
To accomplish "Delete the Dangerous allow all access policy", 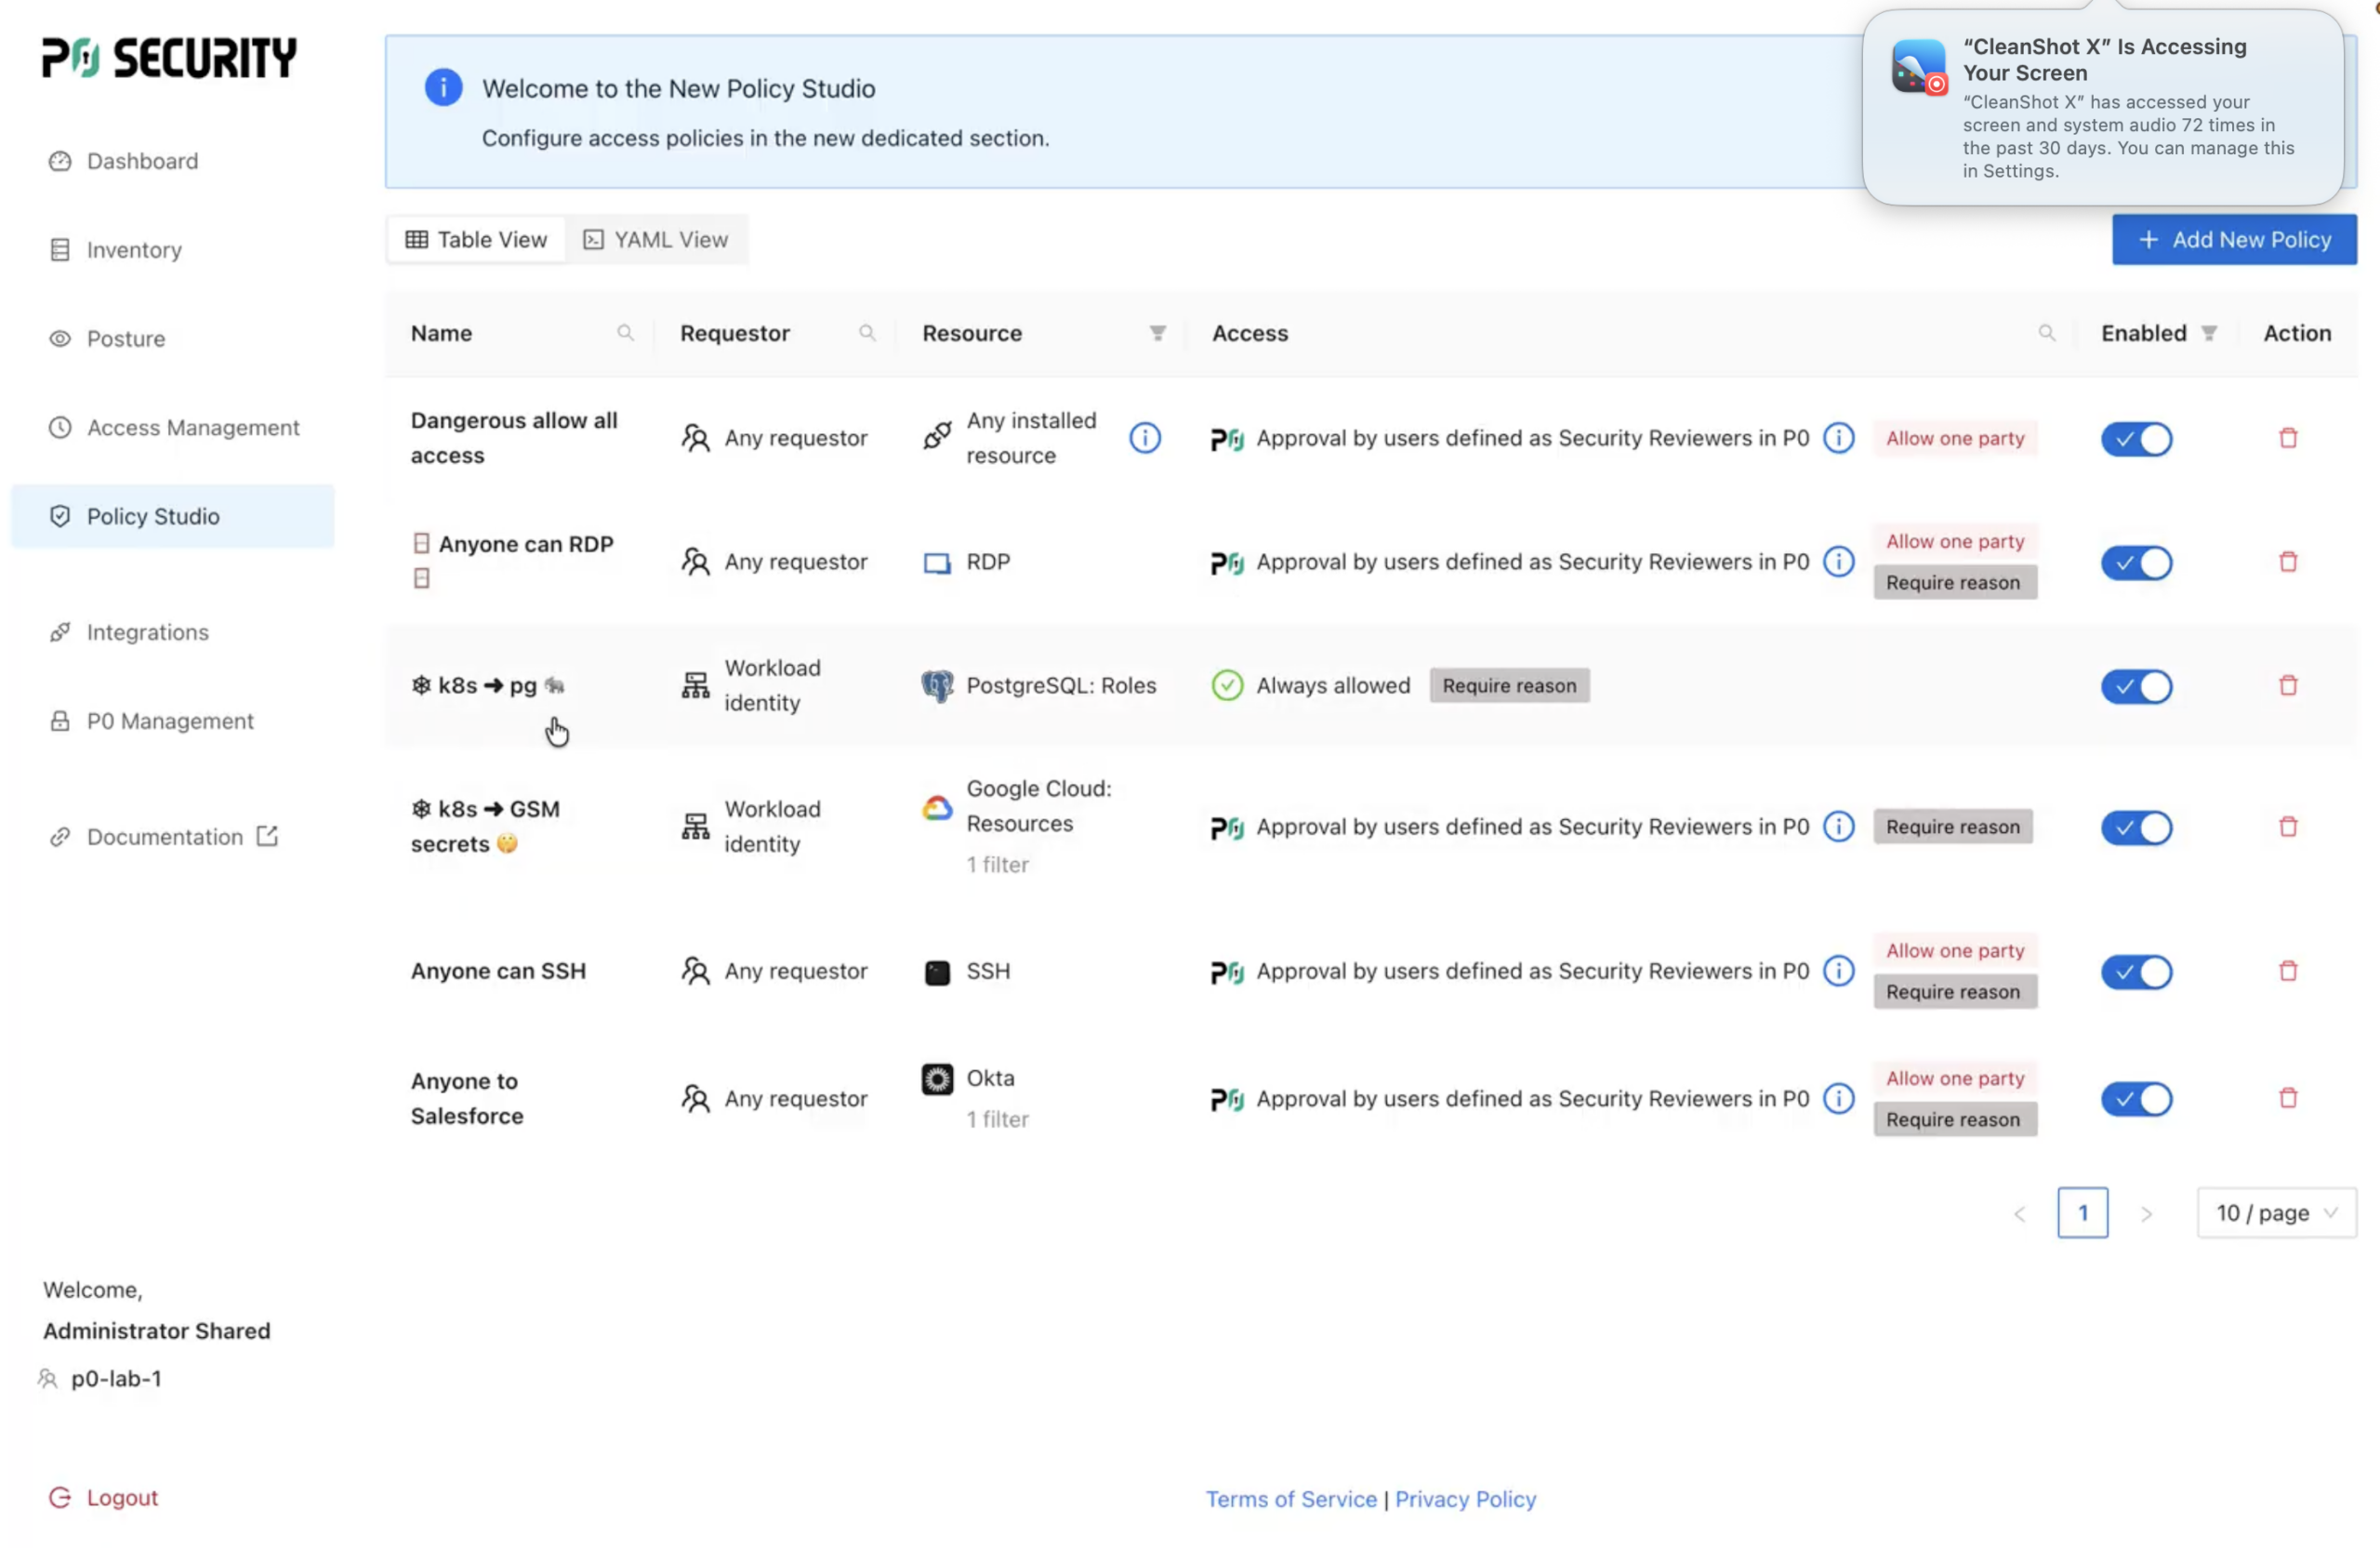I will (2287, 438).
